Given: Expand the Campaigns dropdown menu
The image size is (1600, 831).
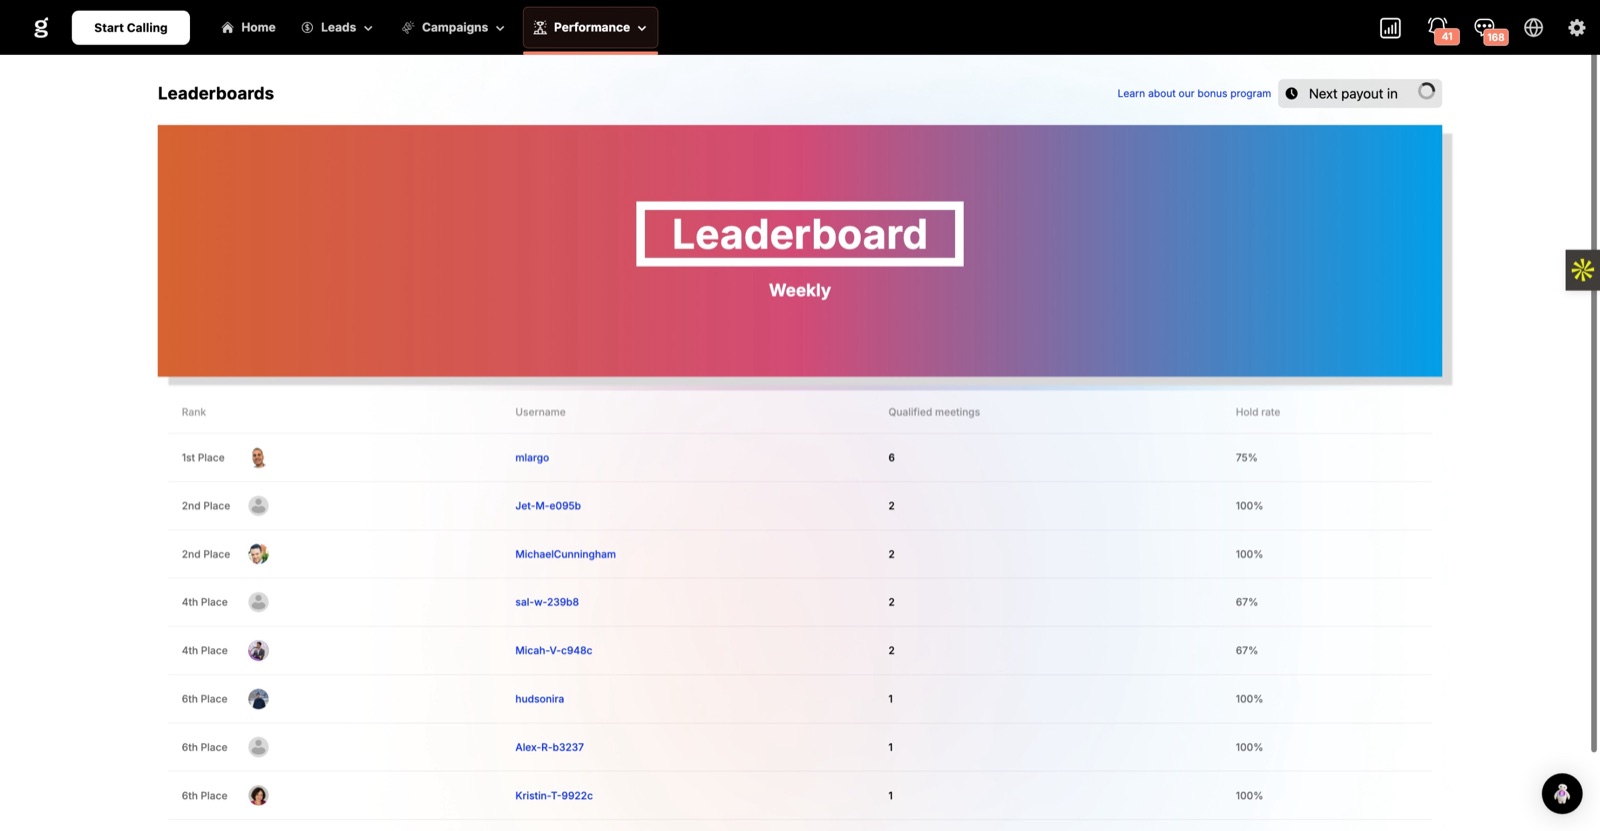Looking at the screenshot, I should tap(453, 28).
